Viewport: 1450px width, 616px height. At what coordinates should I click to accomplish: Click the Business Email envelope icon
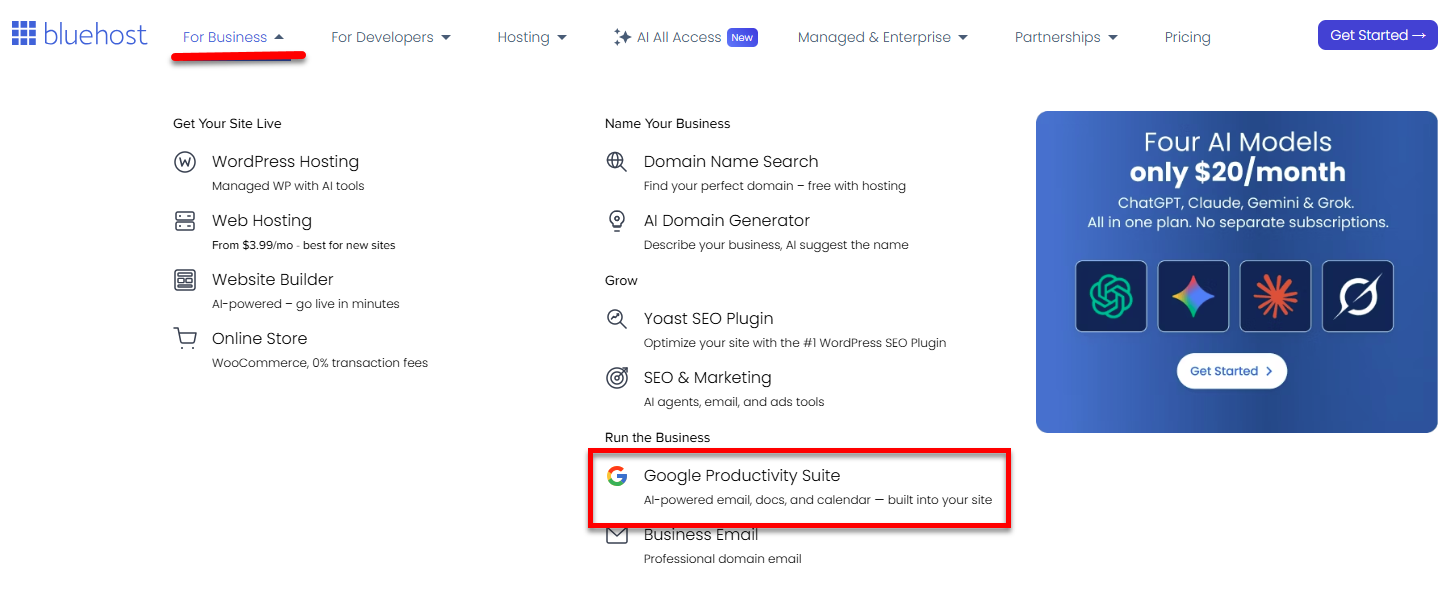[x=617, y=535]
